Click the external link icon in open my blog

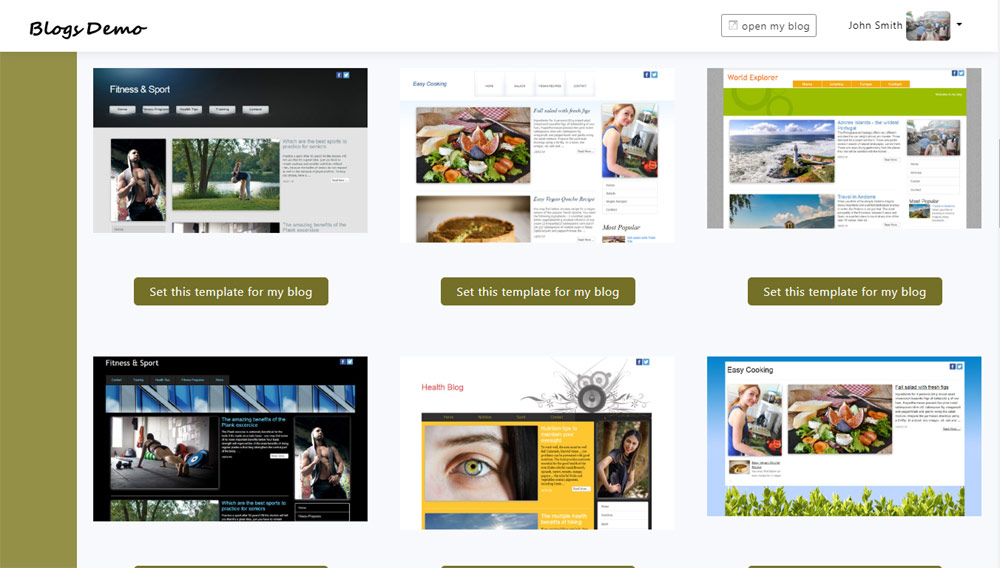pyautogui.click(x=732, y=26)
